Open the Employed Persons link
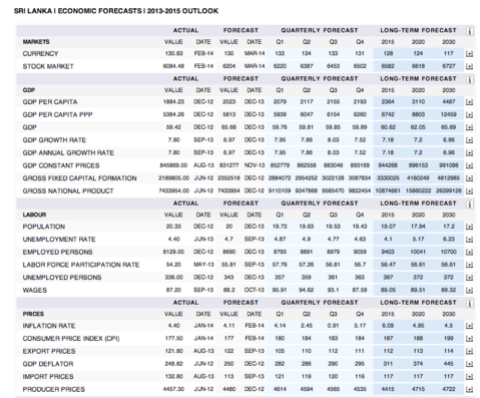This screenshot has height=398, width=480. click(x=57, y=252)
